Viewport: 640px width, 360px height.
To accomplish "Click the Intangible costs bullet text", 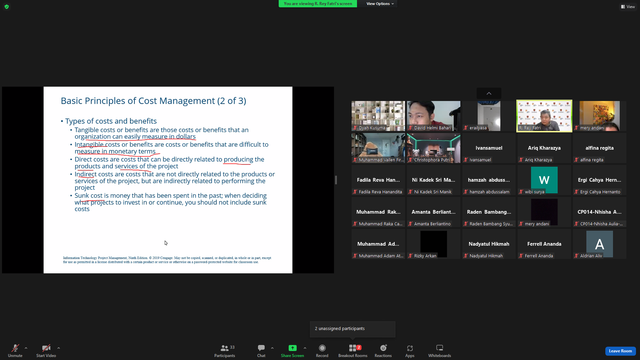I will click(171, 148).
